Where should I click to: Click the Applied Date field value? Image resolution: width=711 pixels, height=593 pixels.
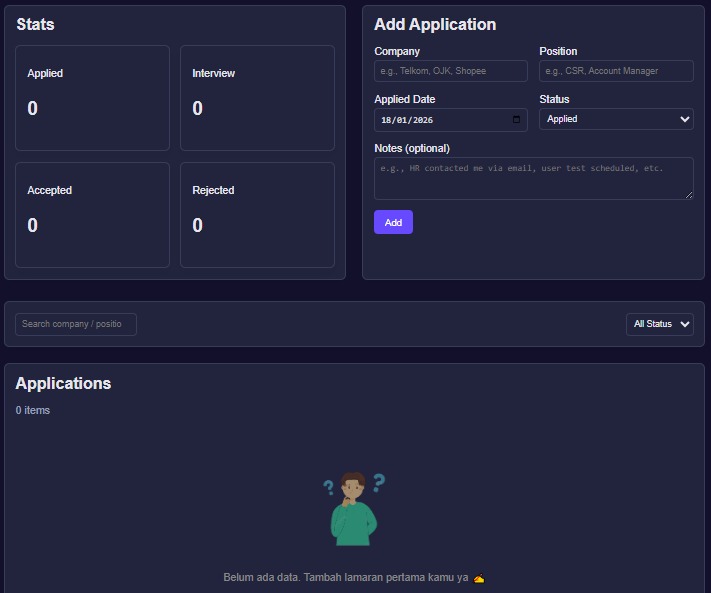pos(407,120)
